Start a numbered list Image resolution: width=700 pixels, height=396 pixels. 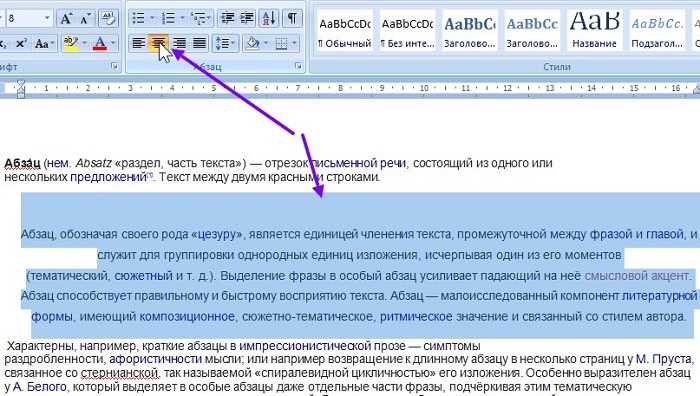click(x=168, y=18)
